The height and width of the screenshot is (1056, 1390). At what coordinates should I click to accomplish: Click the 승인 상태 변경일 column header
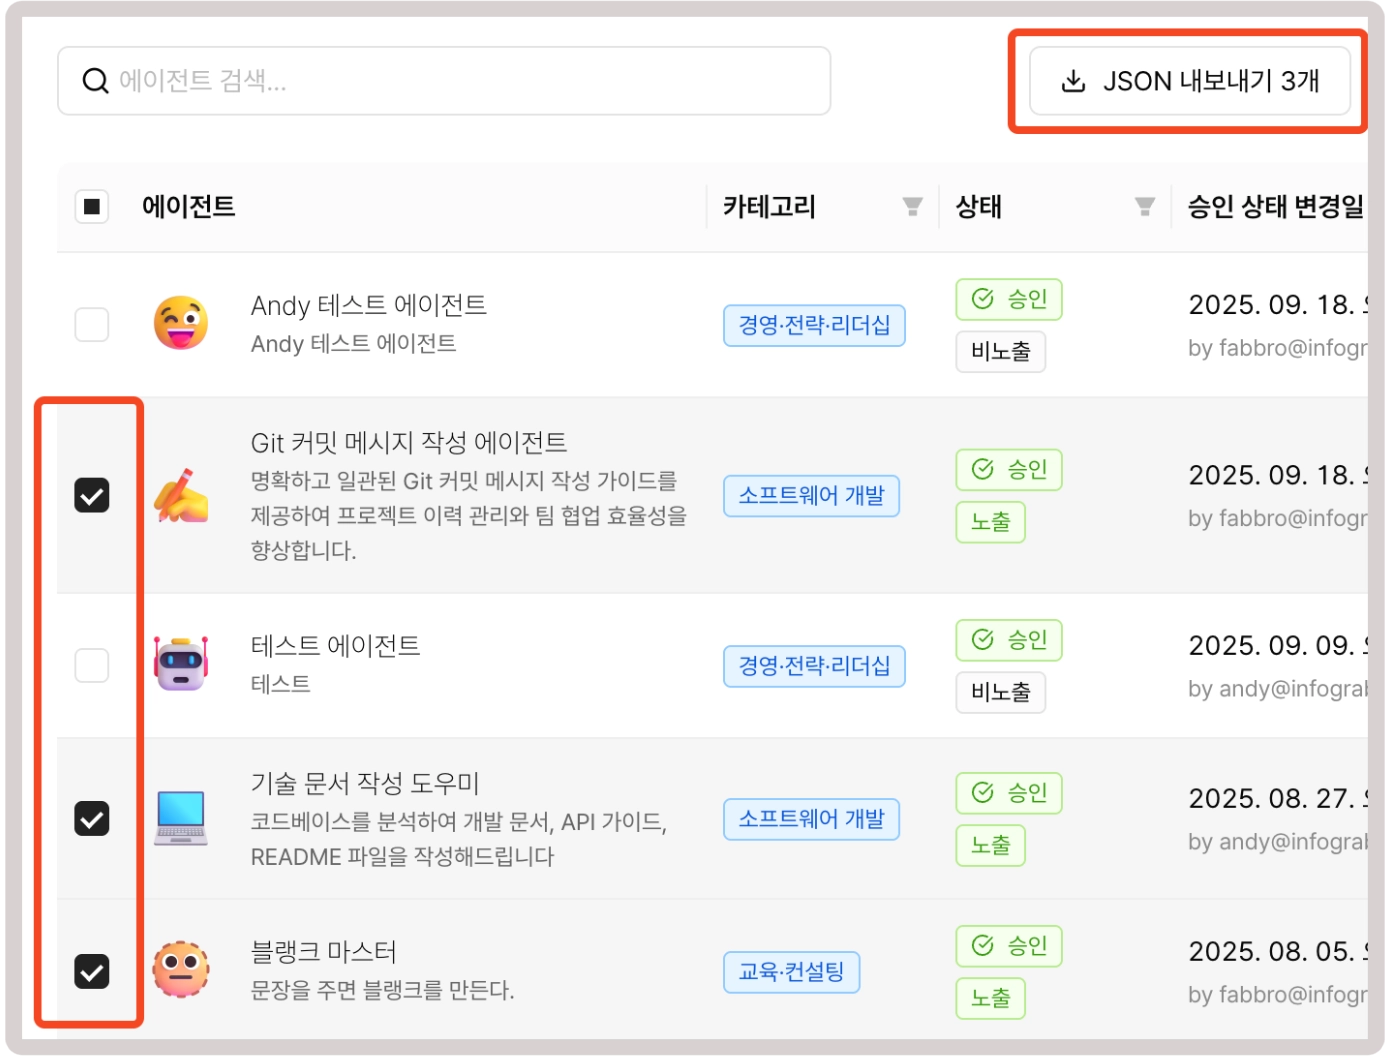pyautogui.click(x=1276, y=207)
